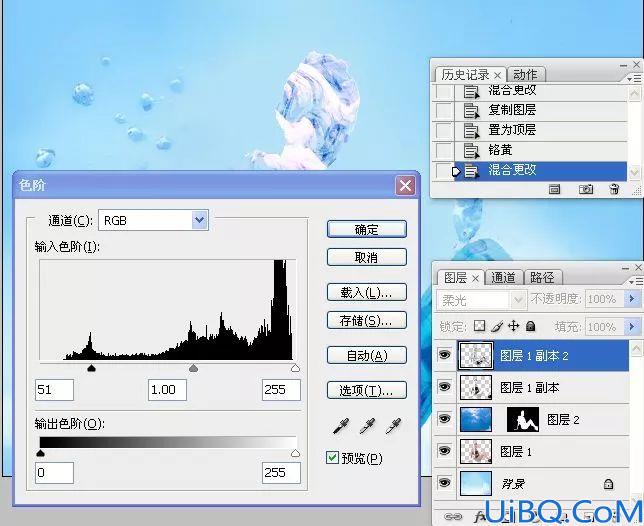644x526 pixels.
Task: Click the 取消 button
Action: (367, 257)
